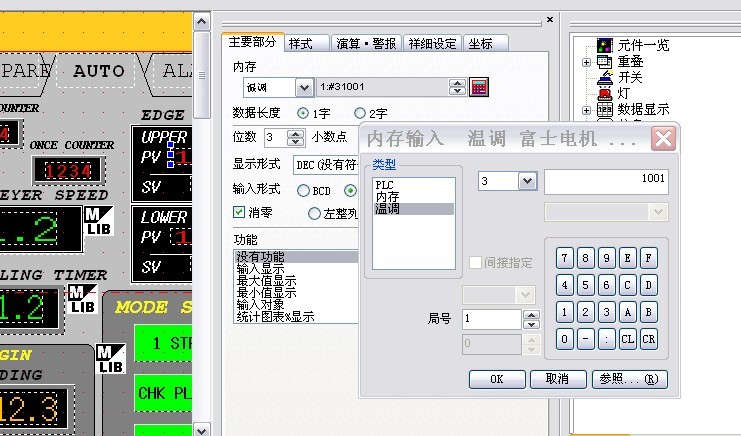Select 1字 data length radio button
Screen dimensions: 741x436
coord(303,113)
